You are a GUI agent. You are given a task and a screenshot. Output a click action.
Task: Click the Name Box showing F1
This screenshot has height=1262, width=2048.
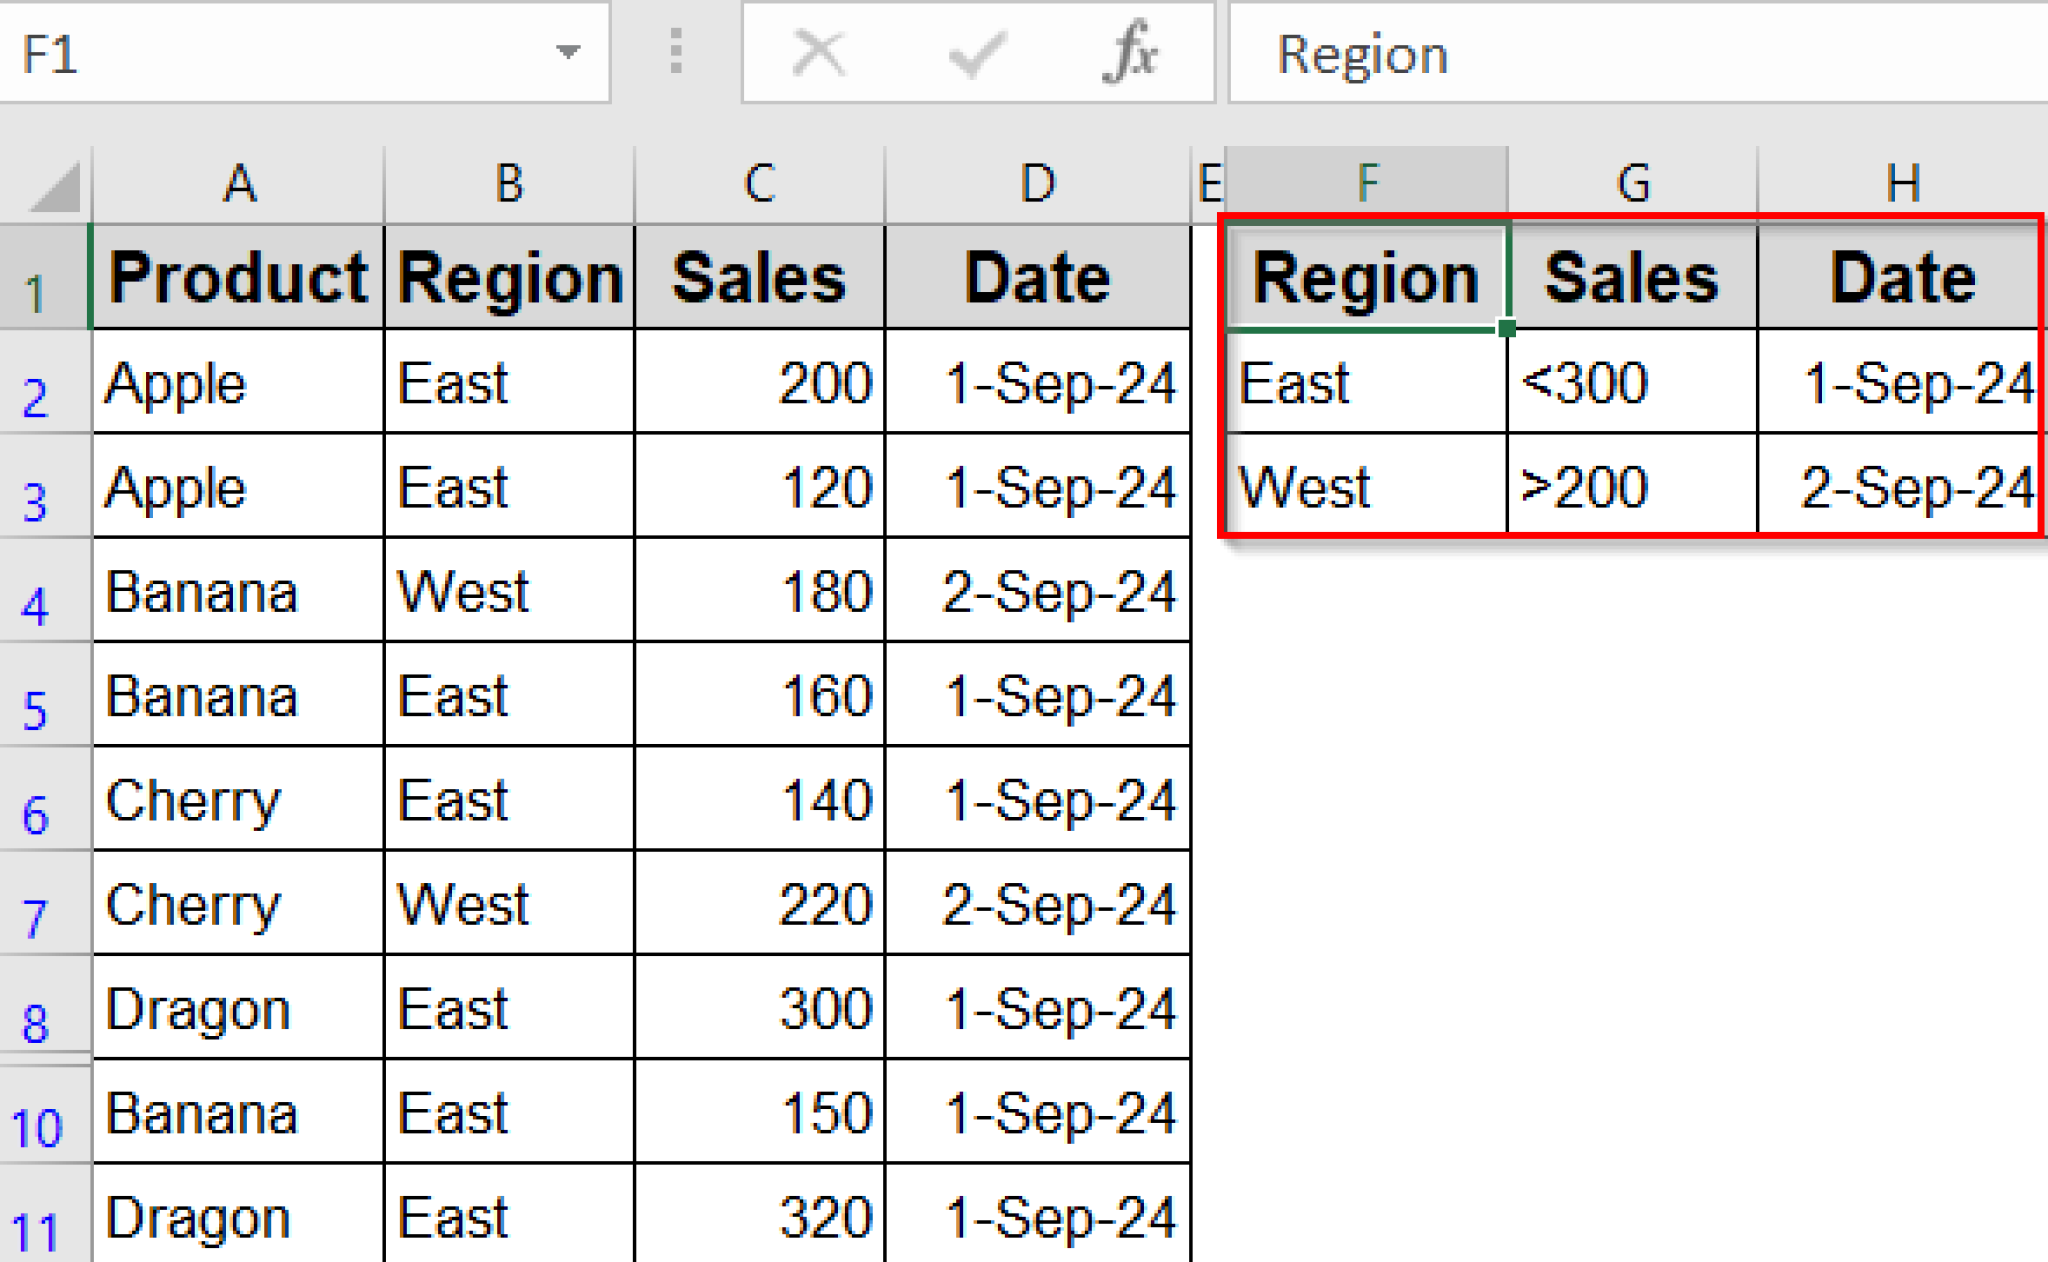280,54
